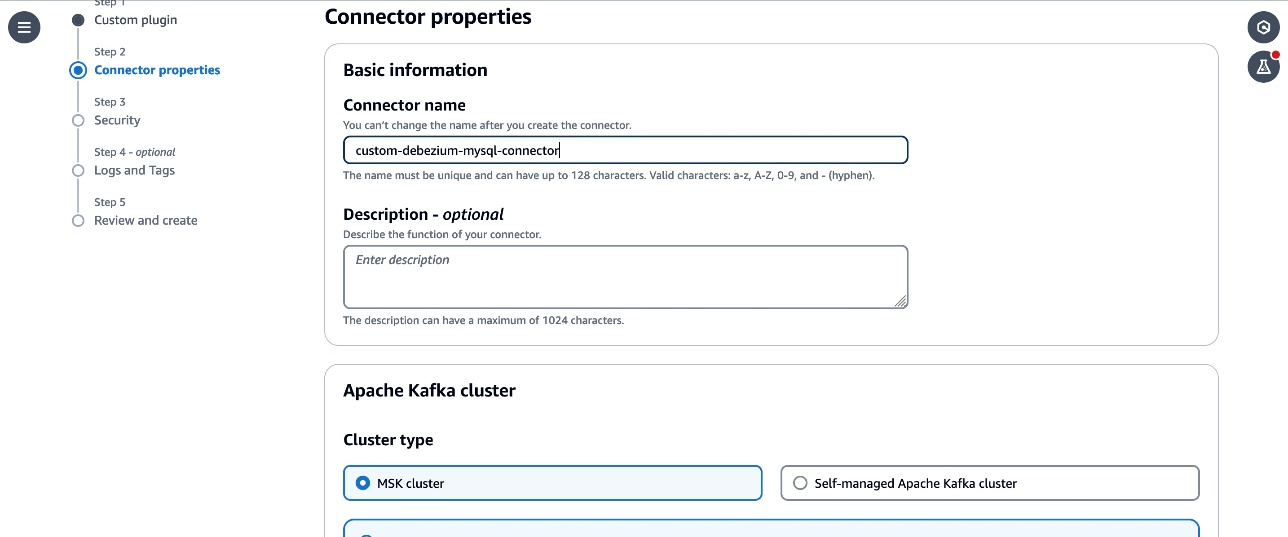
Task: Click text 'You can't change the name after you create the connector.'
Action: click(487, 126)
